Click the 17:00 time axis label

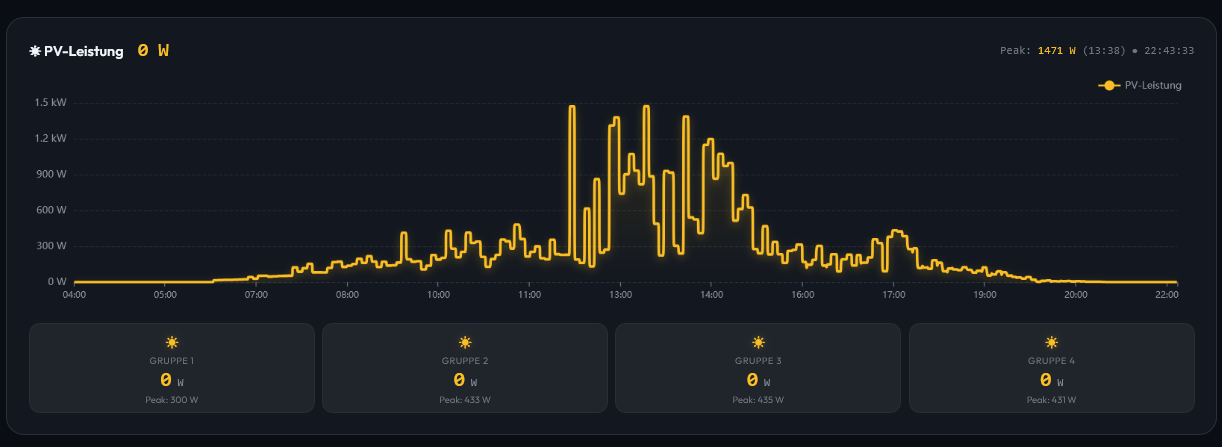pyautogui.click(x=893, y=295)
